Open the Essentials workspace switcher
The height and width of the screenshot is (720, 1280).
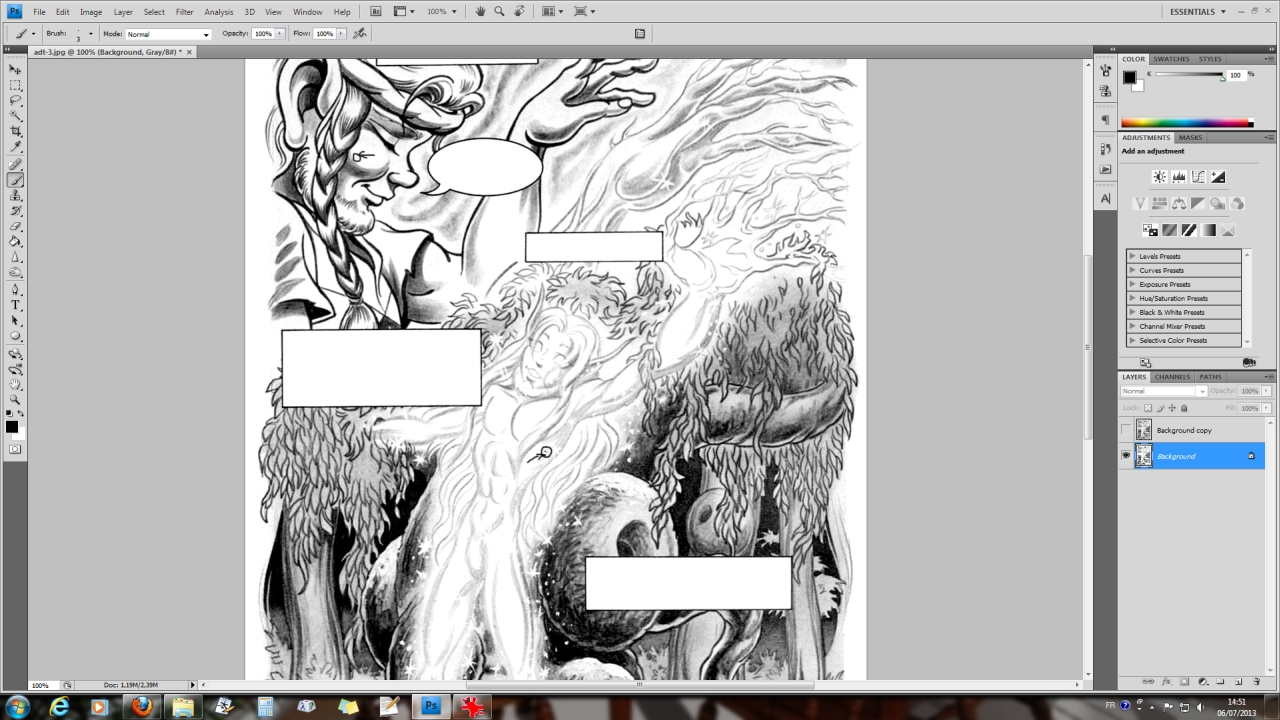(x=1197, y=12)
